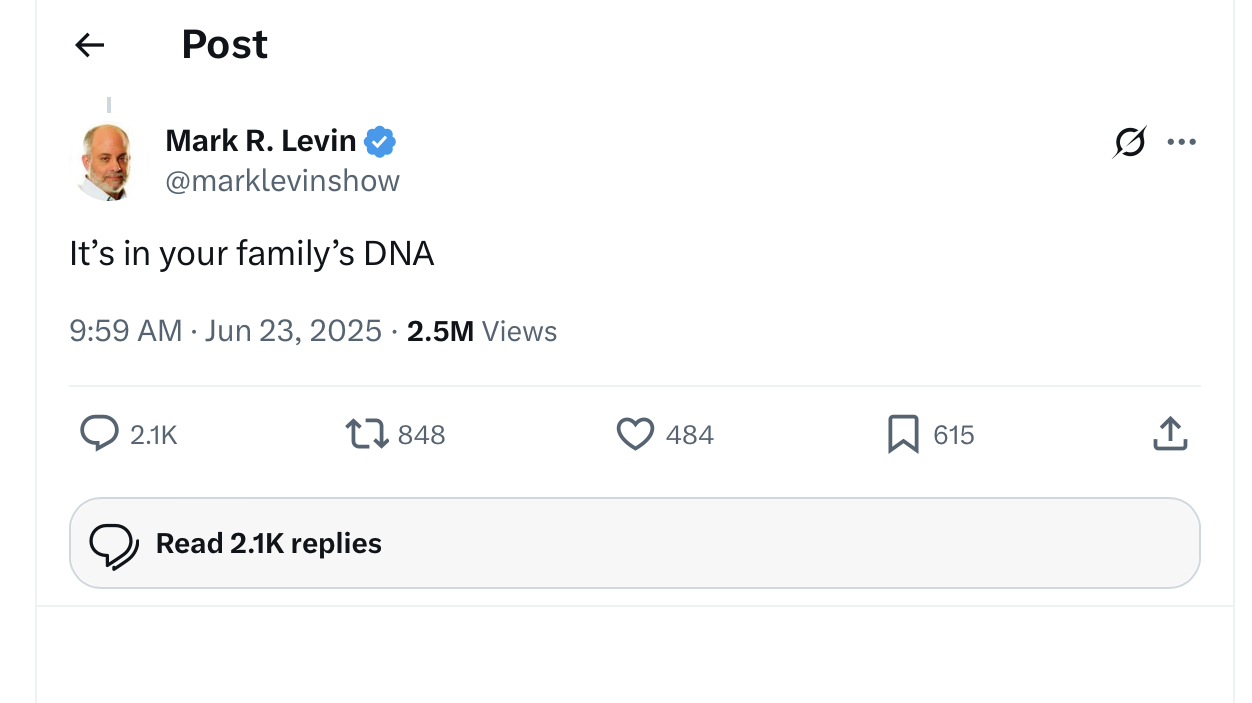Open the @marklevinshow handle link
Screen dimensions: 1252x703
point(282,181)
